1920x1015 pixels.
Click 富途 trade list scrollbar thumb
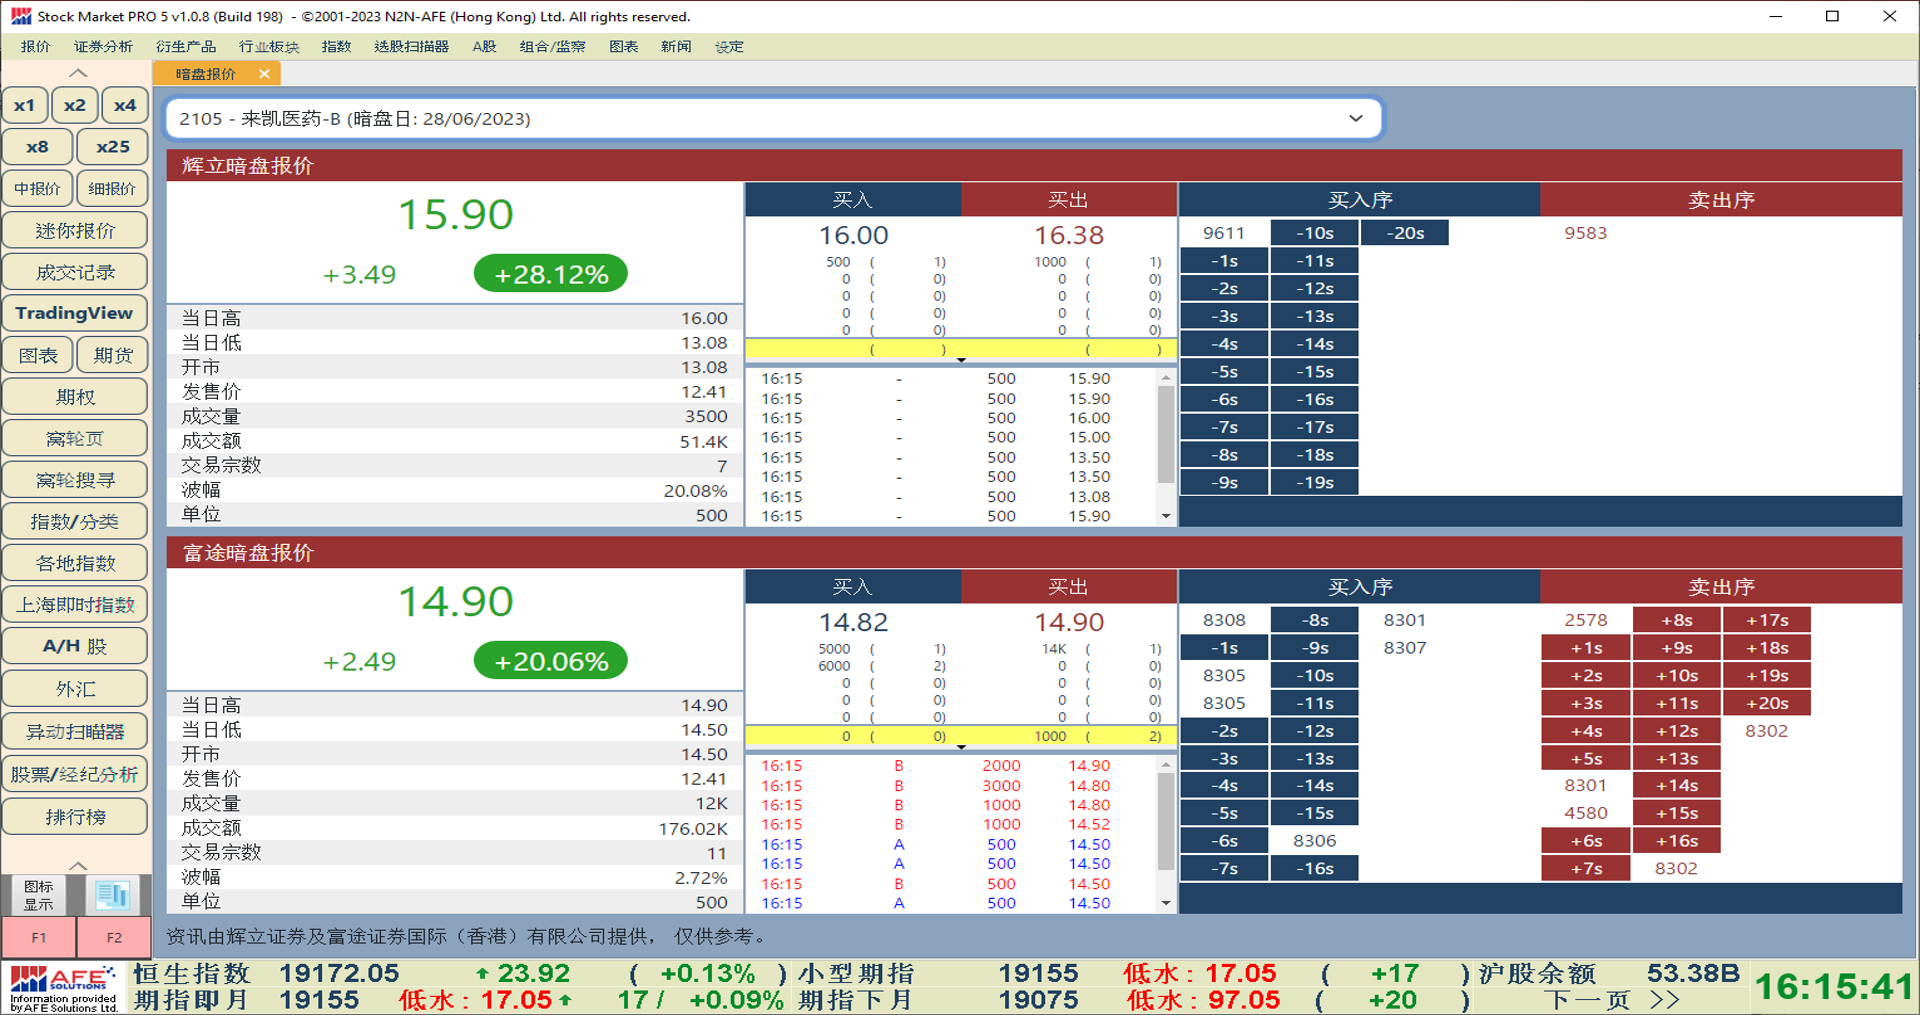(x=1165, y=821)
